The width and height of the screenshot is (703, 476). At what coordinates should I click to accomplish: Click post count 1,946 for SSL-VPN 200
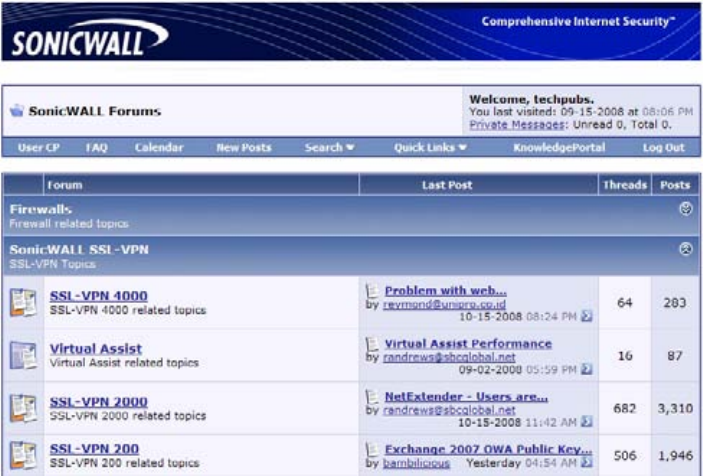pyautogui.click(x=675, y=455)
